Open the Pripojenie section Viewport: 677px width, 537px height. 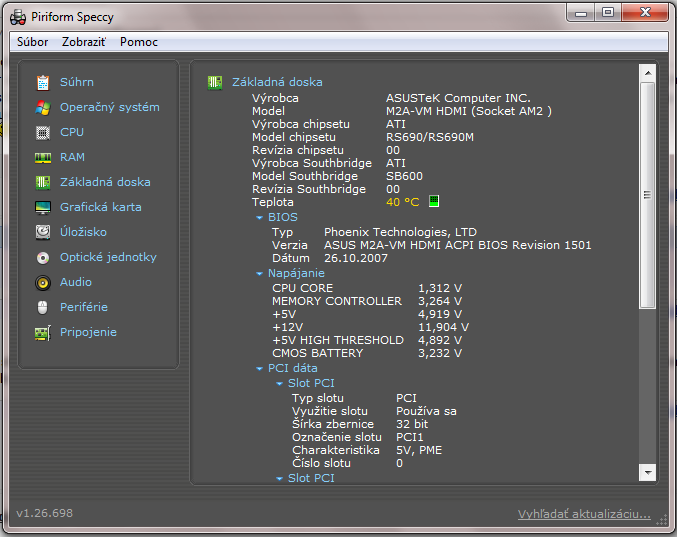coord(88,332)
